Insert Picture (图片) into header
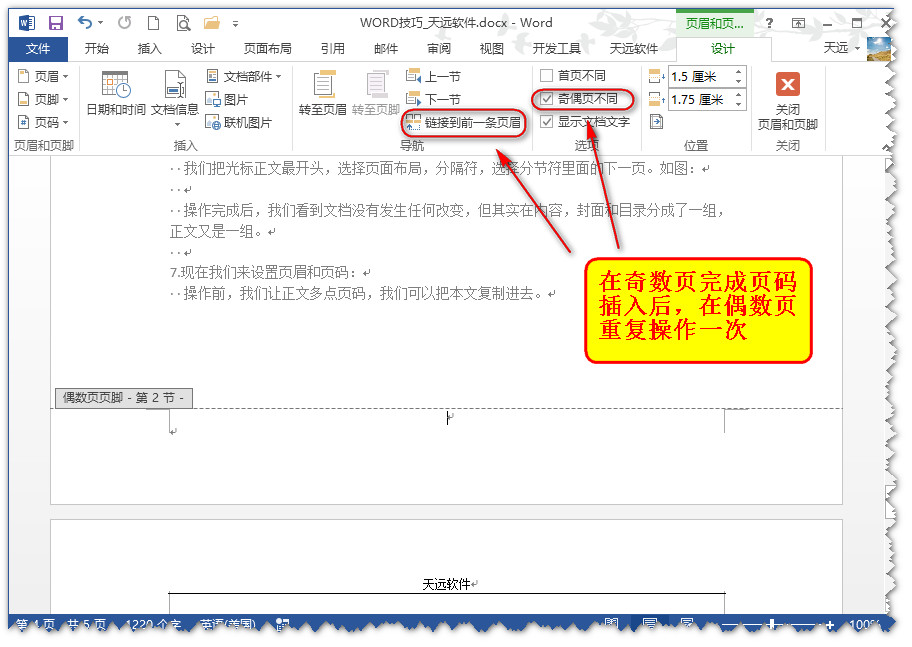Screen dimensions: 912x647 (x=227, y=99)
